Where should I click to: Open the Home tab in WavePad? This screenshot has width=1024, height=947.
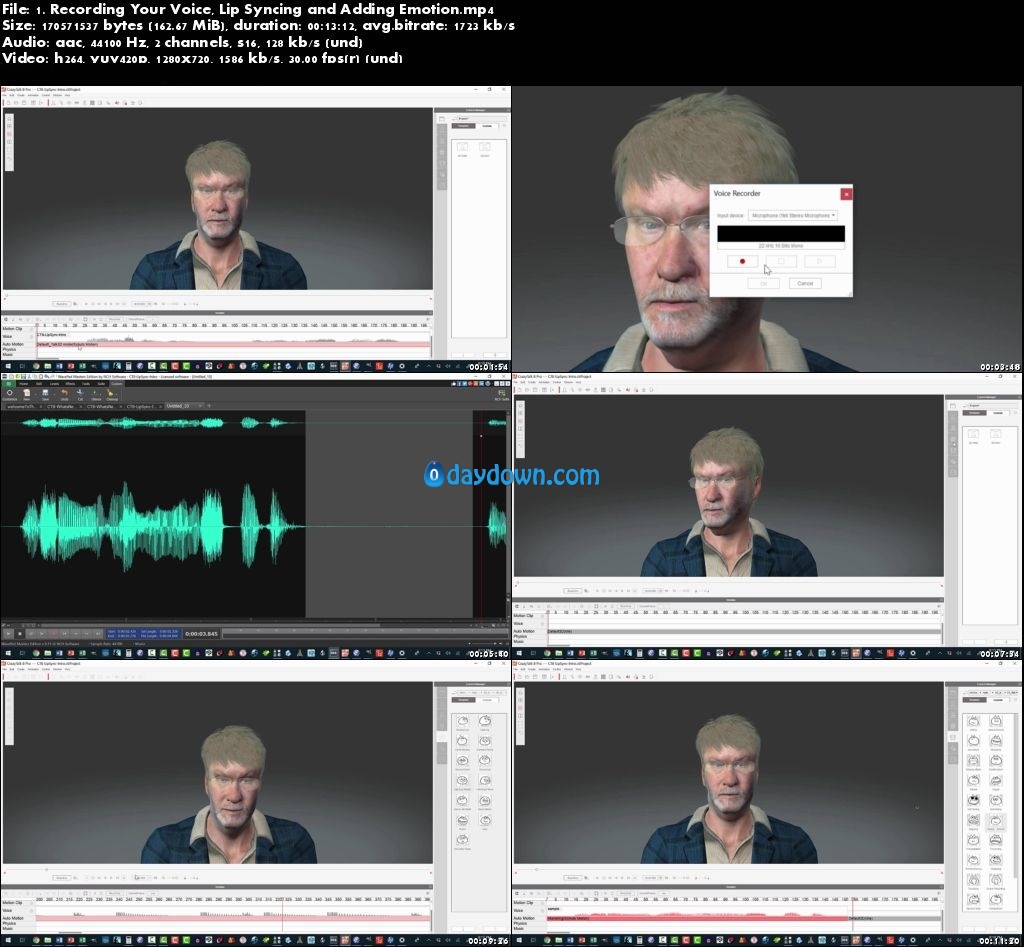(x=24, y=384)
